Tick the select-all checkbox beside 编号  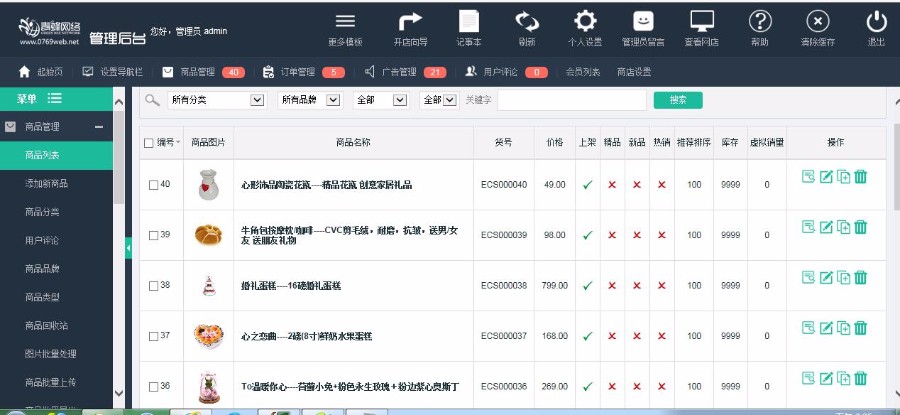(x=149, y=143)
